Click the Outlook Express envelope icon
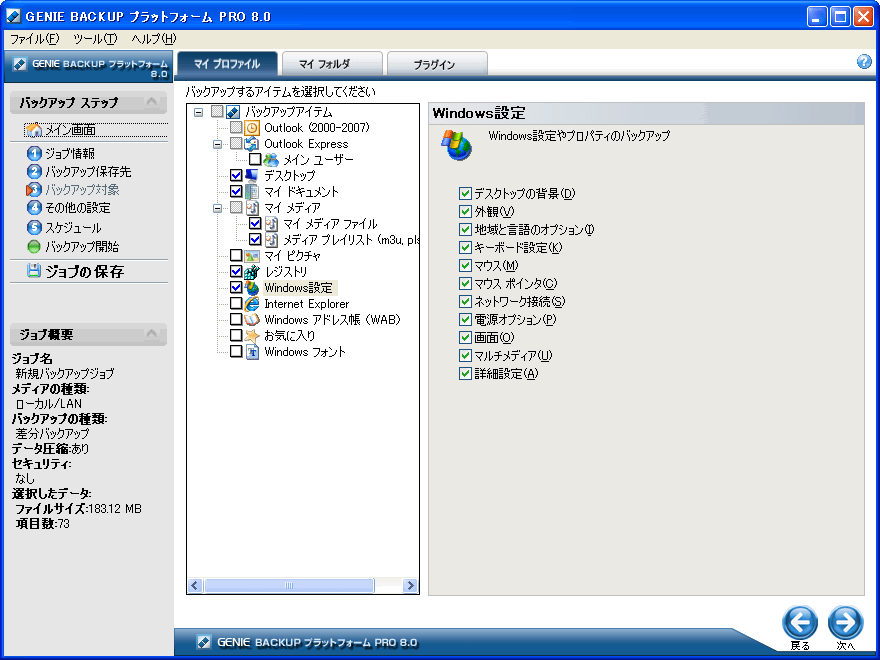 (252, 144)
